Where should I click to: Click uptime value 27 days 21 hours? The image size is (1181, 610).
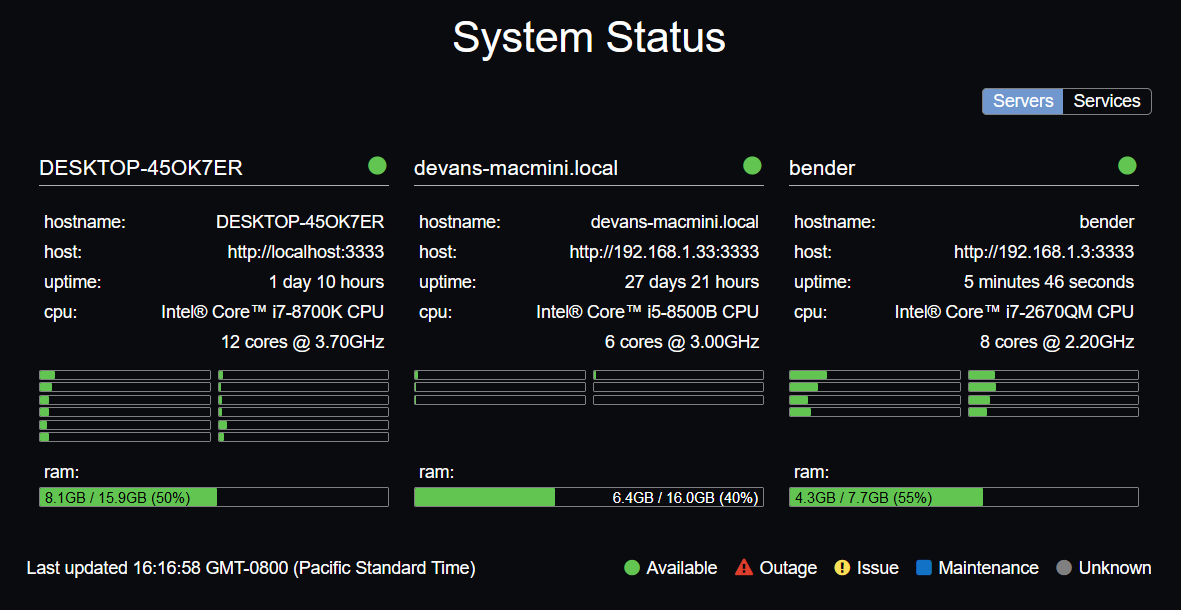[691, 282]
